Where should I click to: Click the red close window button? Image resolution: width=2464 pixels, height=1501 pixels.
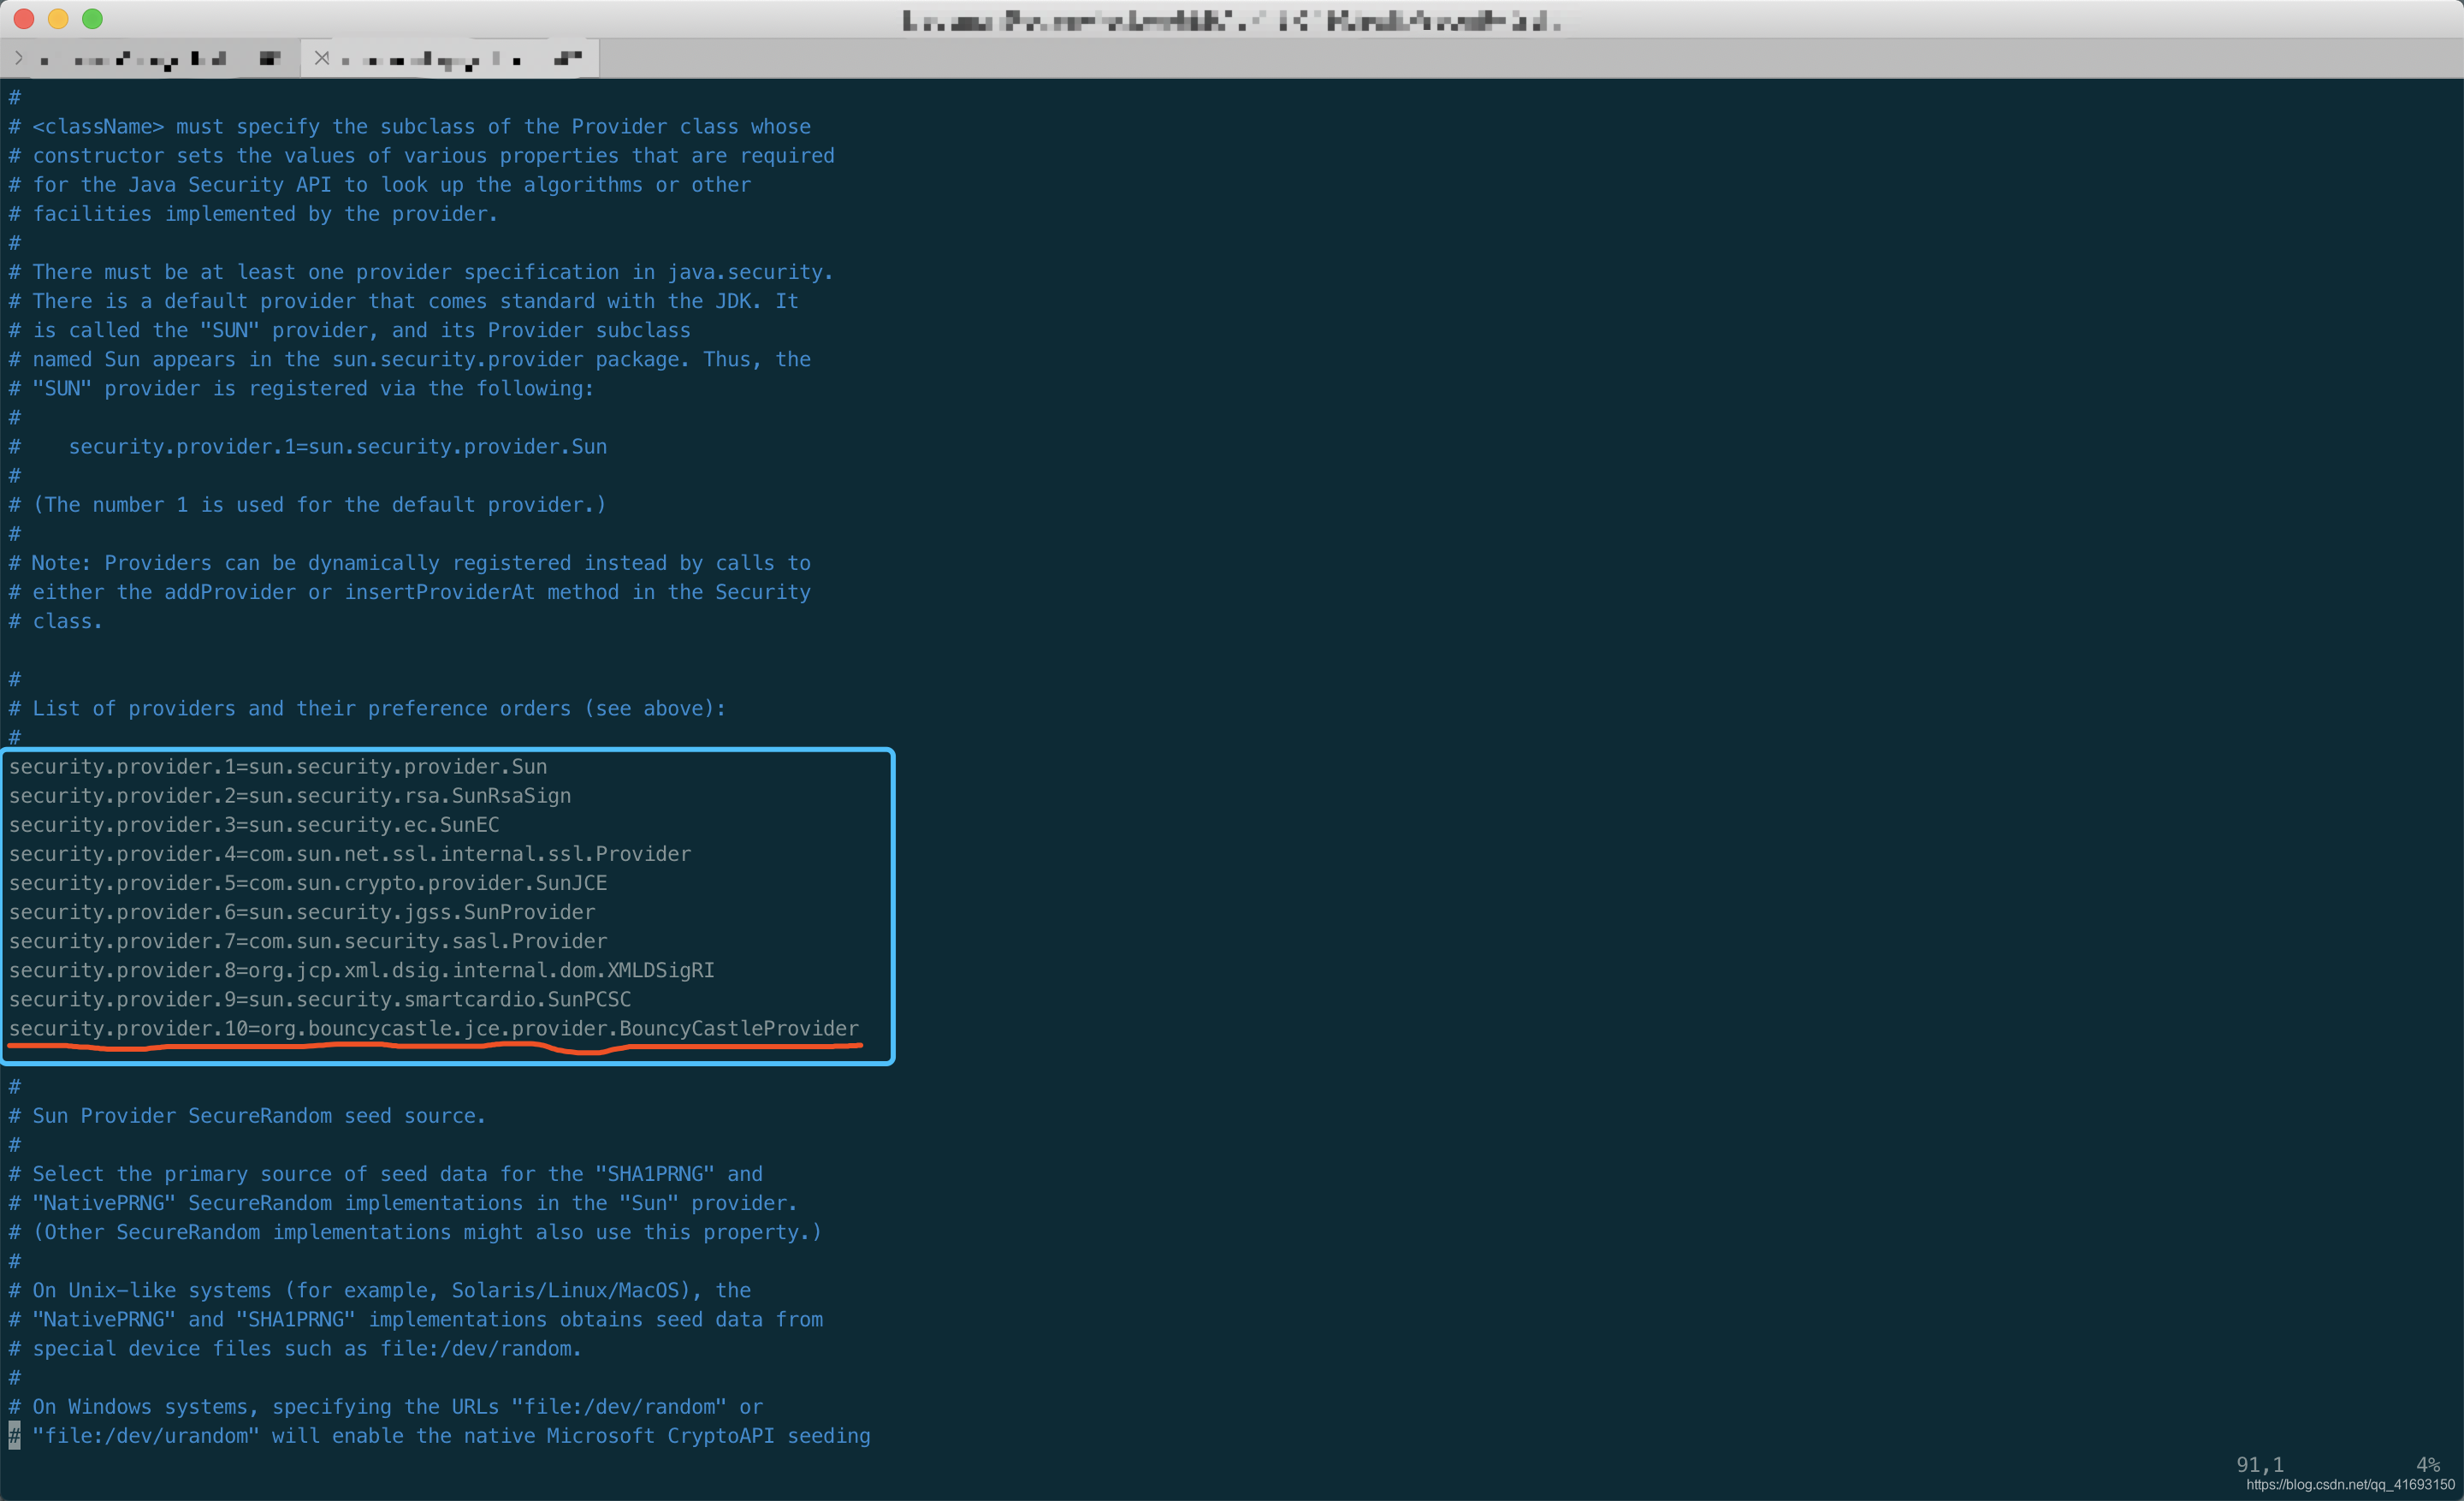tap(24, 19)
